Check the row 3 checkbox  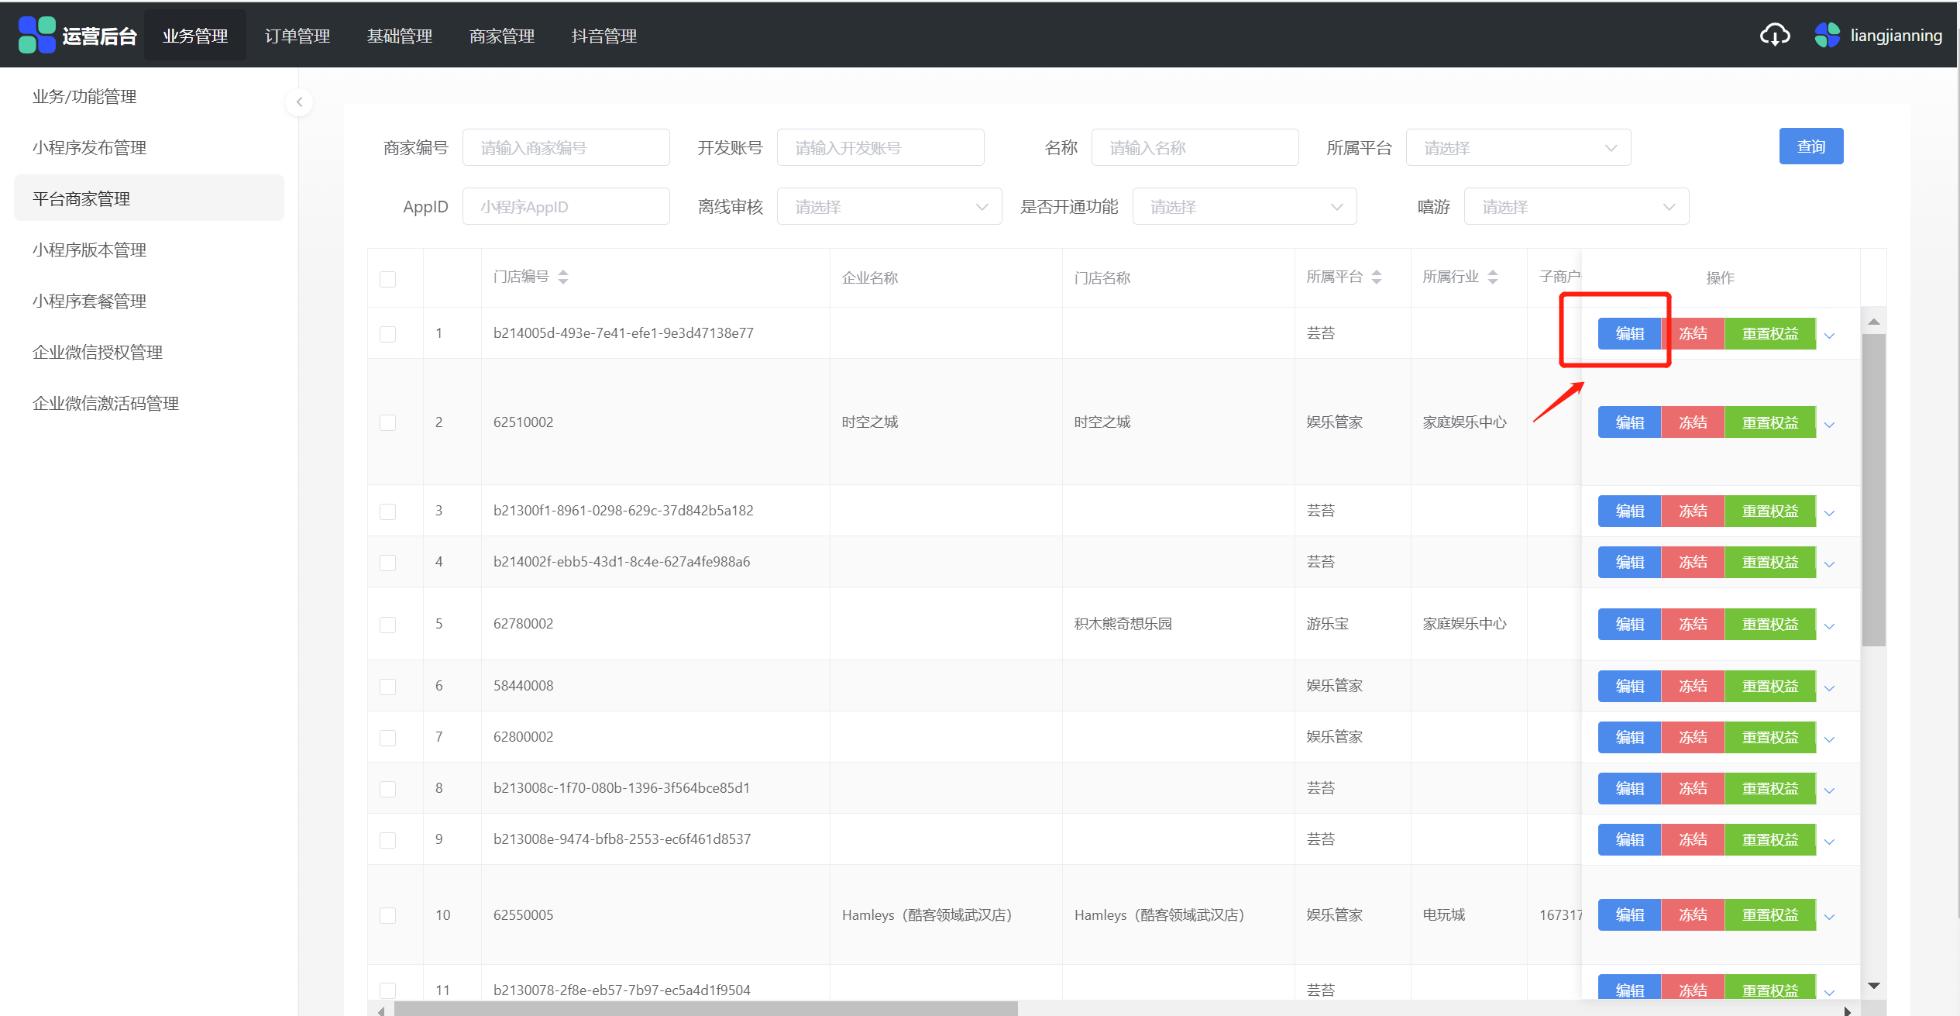click(388, 512)
